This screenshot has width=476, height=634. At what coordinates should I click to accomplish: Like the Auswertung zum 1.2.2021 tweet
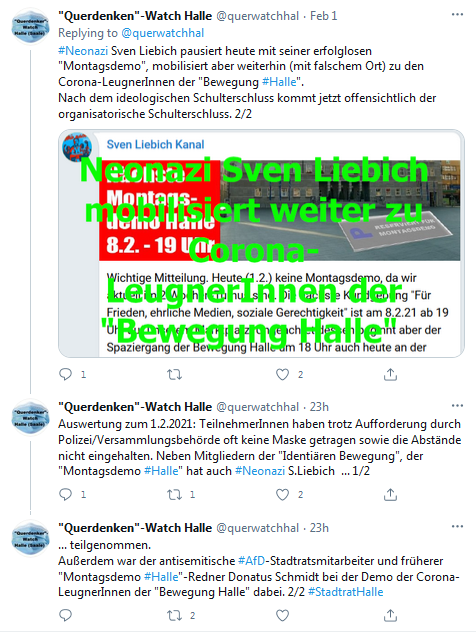[x=282, y=495]
